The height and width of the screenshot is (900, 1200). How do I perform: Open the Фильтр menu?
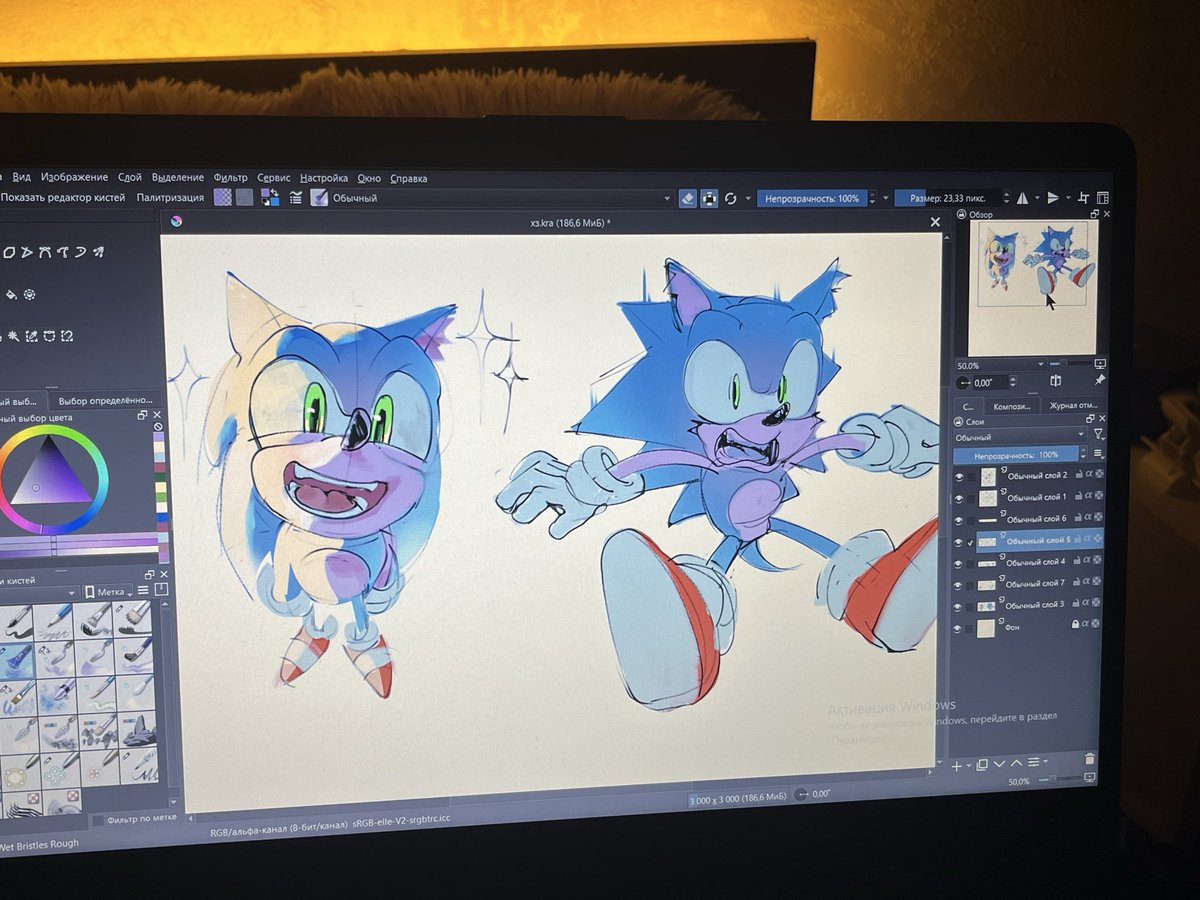tap(231, 178)
